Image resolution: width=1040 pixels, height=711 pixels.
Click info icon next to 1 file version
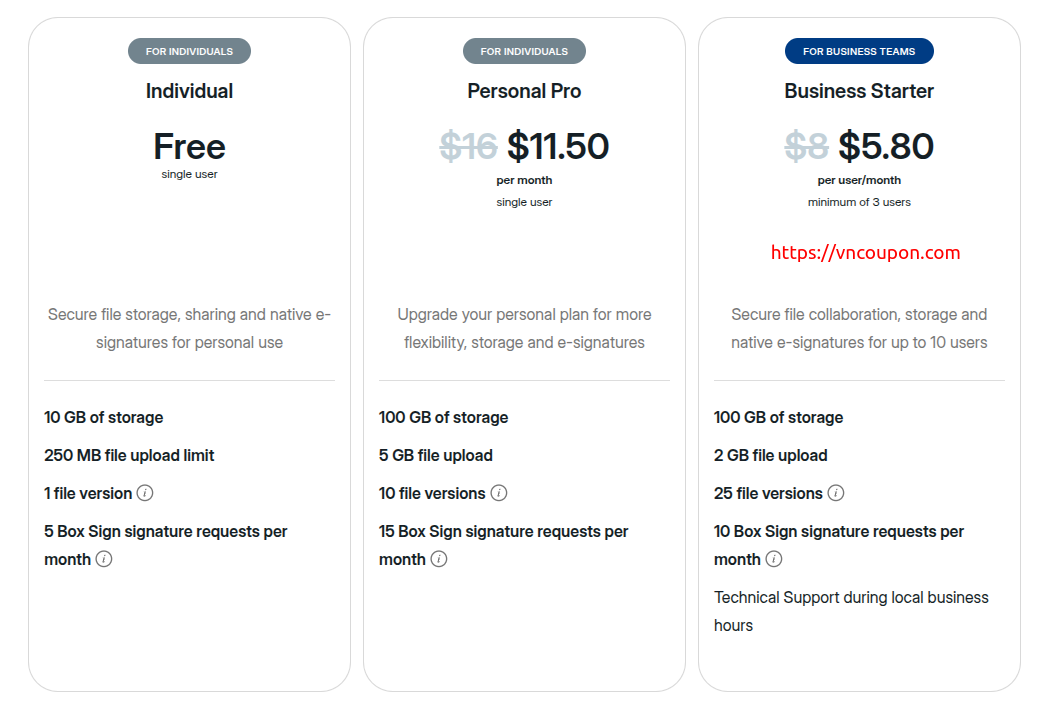[145, 493]
